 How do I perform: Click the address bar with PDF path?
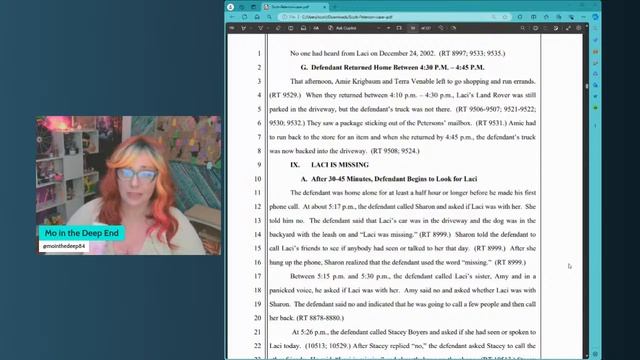click(394, 17)
